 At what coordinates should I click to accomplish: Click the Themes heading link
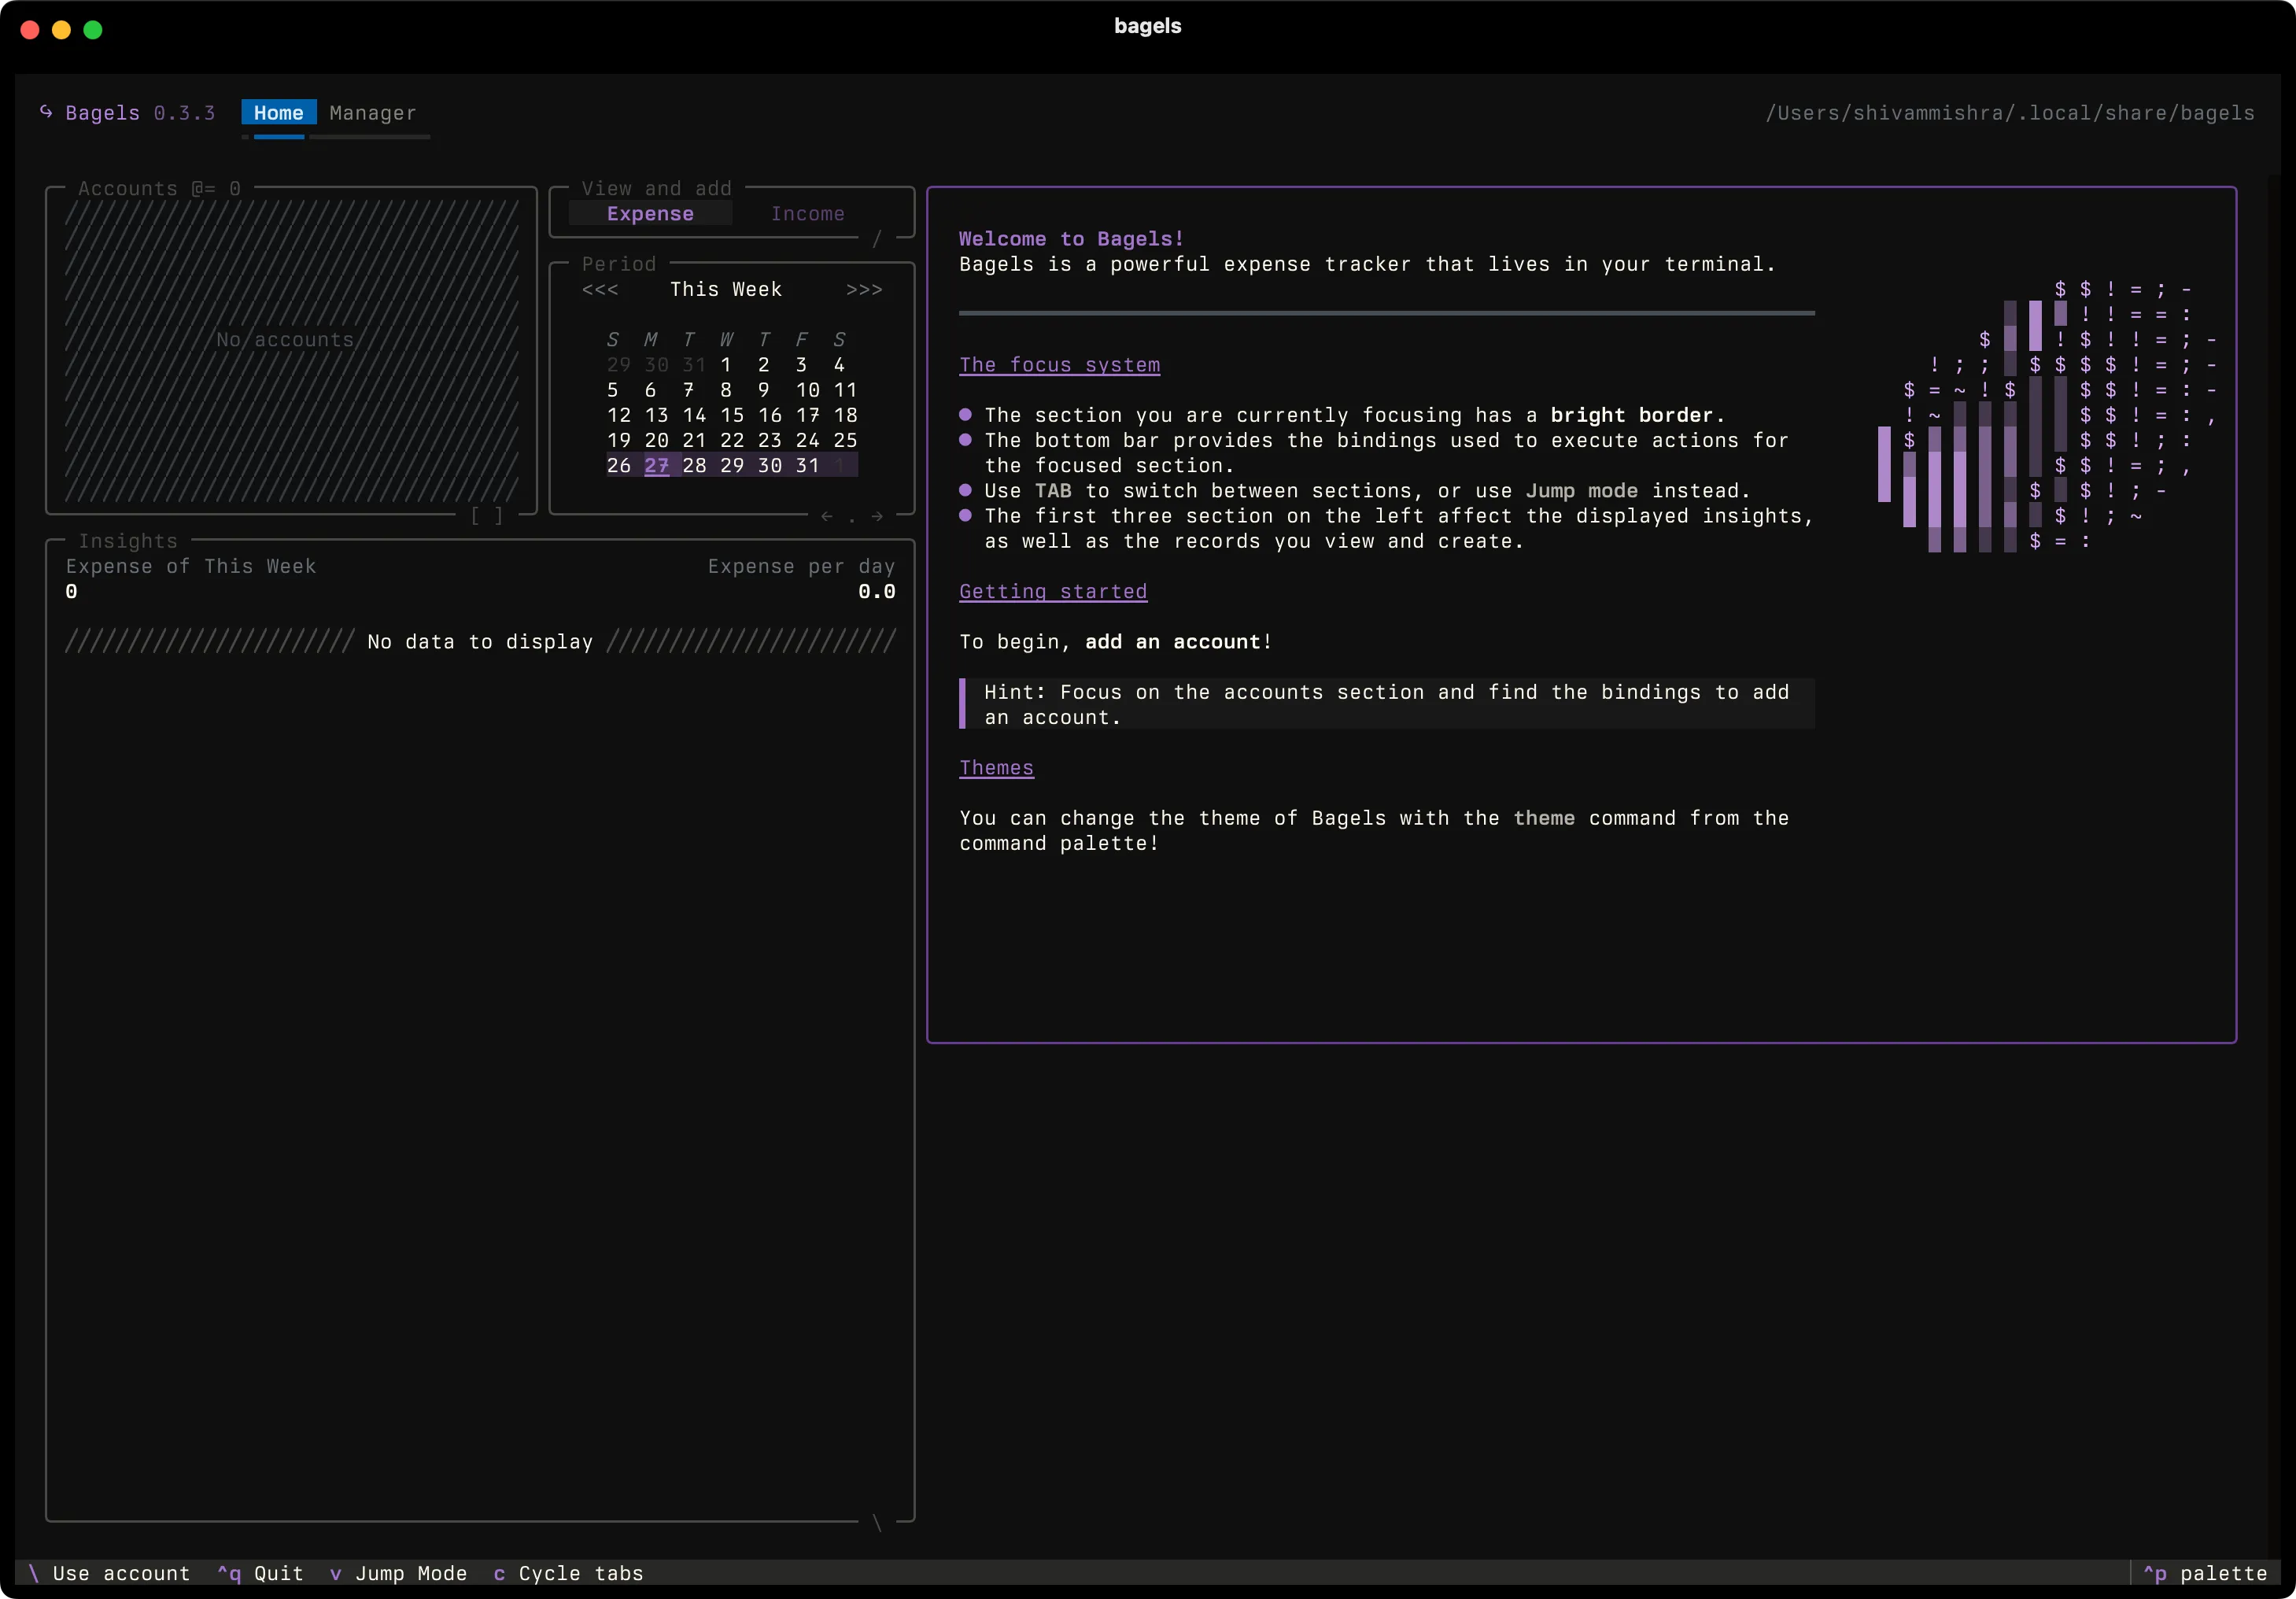(x=996, y=768)
